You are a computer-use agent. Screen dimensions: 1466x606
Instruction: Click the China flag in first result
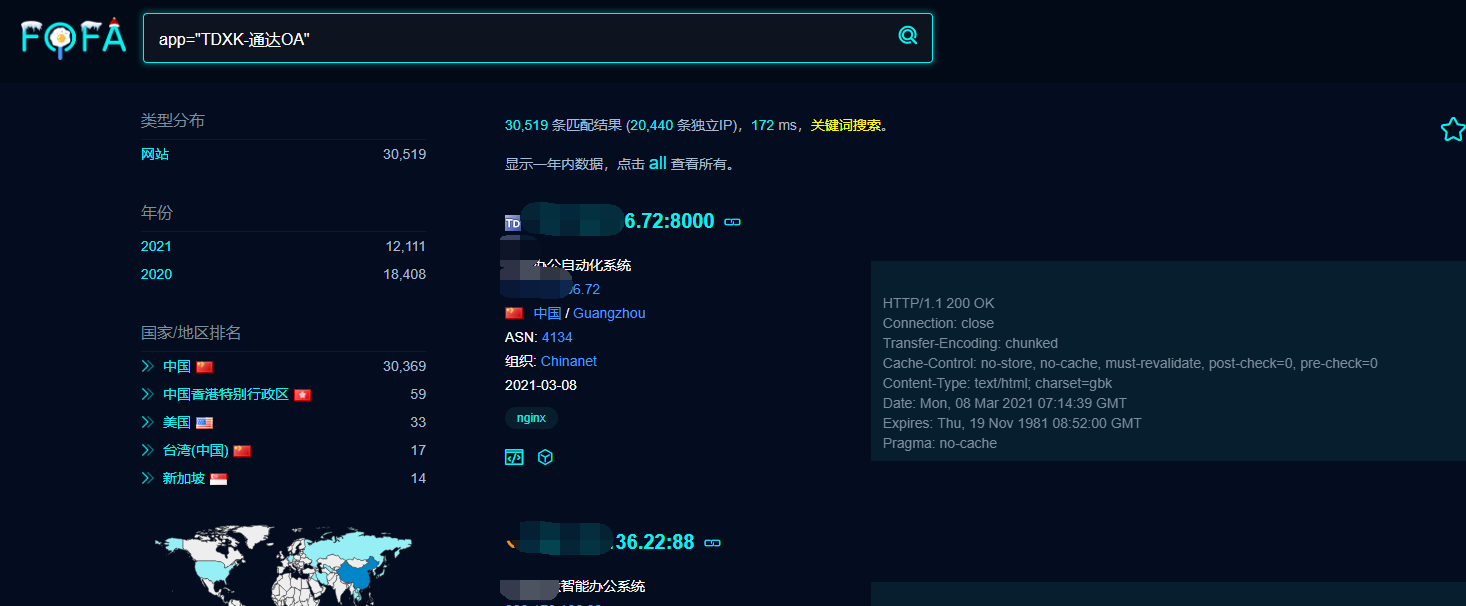(x=514, y=313)
